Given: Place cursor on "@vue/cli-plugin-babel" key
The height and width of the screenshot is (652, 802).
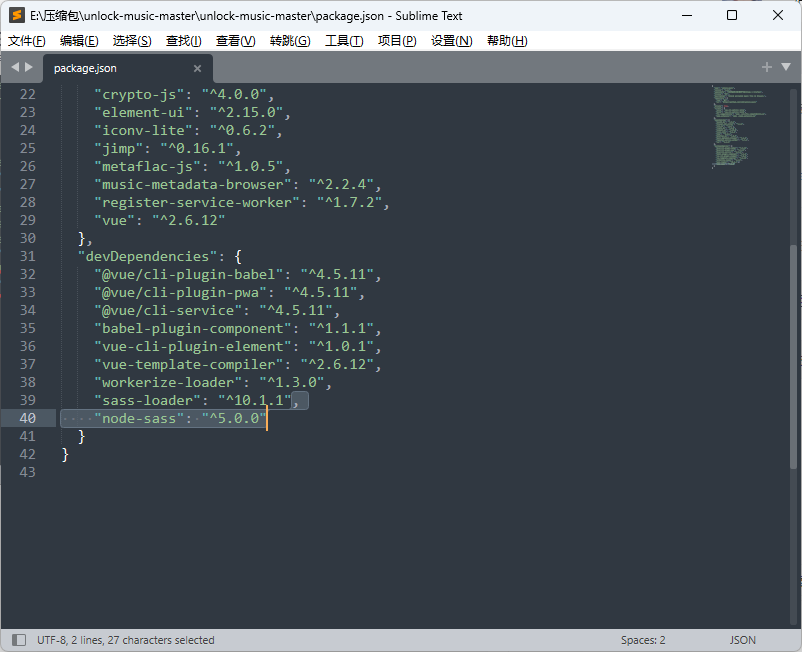Looking at the screenshot, I should (189, 275).
